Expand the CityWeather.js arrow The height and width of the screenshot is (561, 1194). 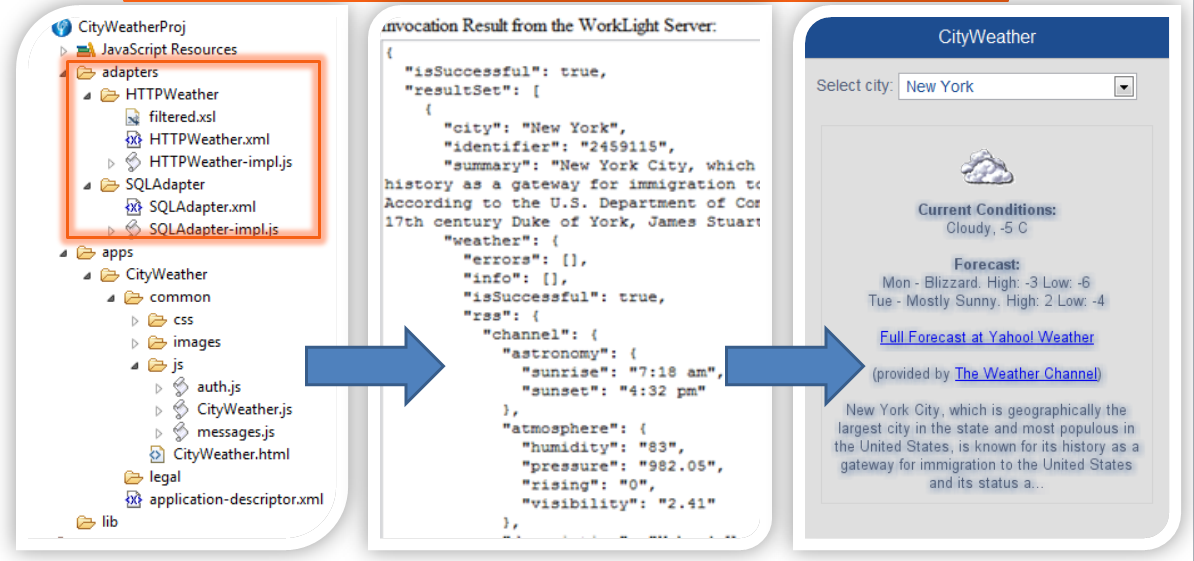[159, 410]
